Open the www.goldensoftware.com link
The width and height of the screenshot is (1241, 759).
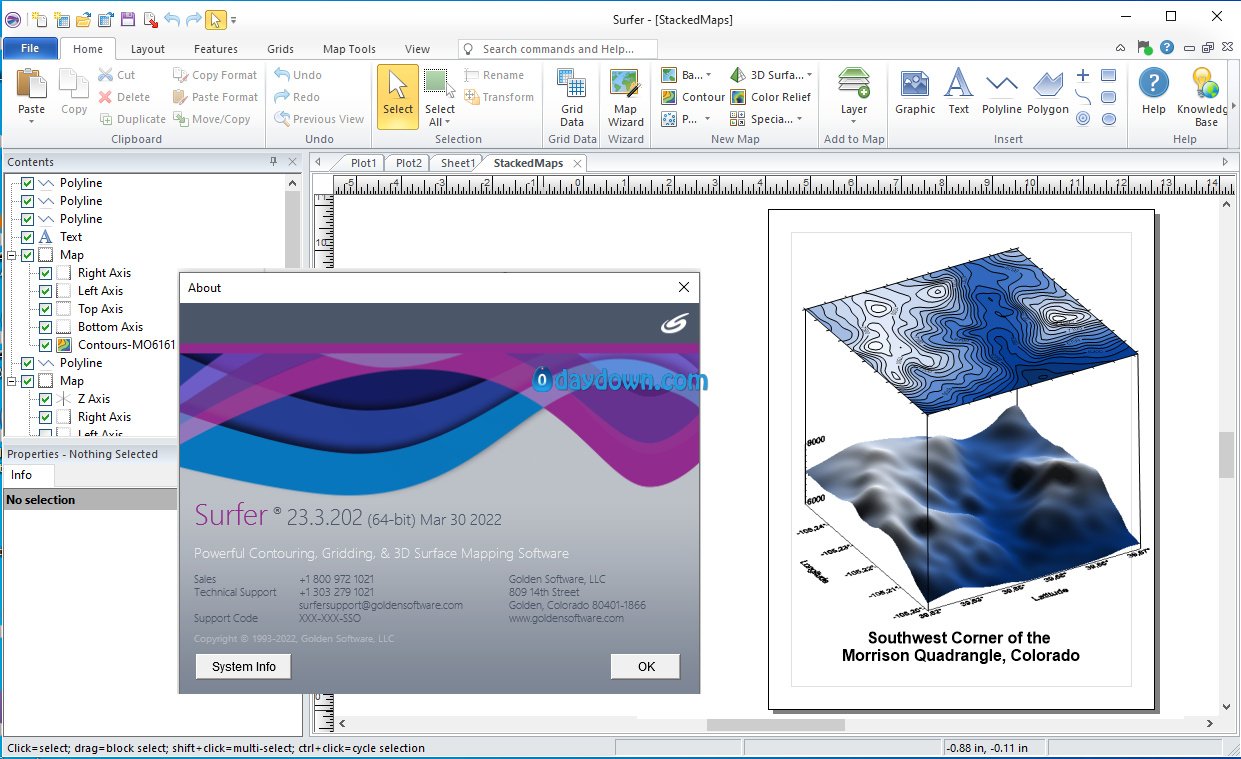pos(566,618)
